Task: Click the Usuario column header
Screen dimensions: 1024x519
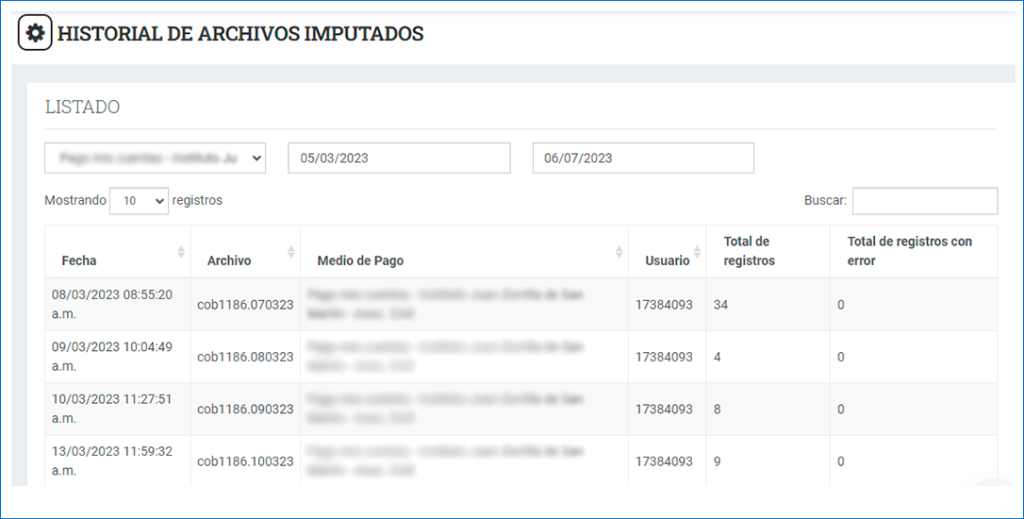Action: (x=667, y=260)
